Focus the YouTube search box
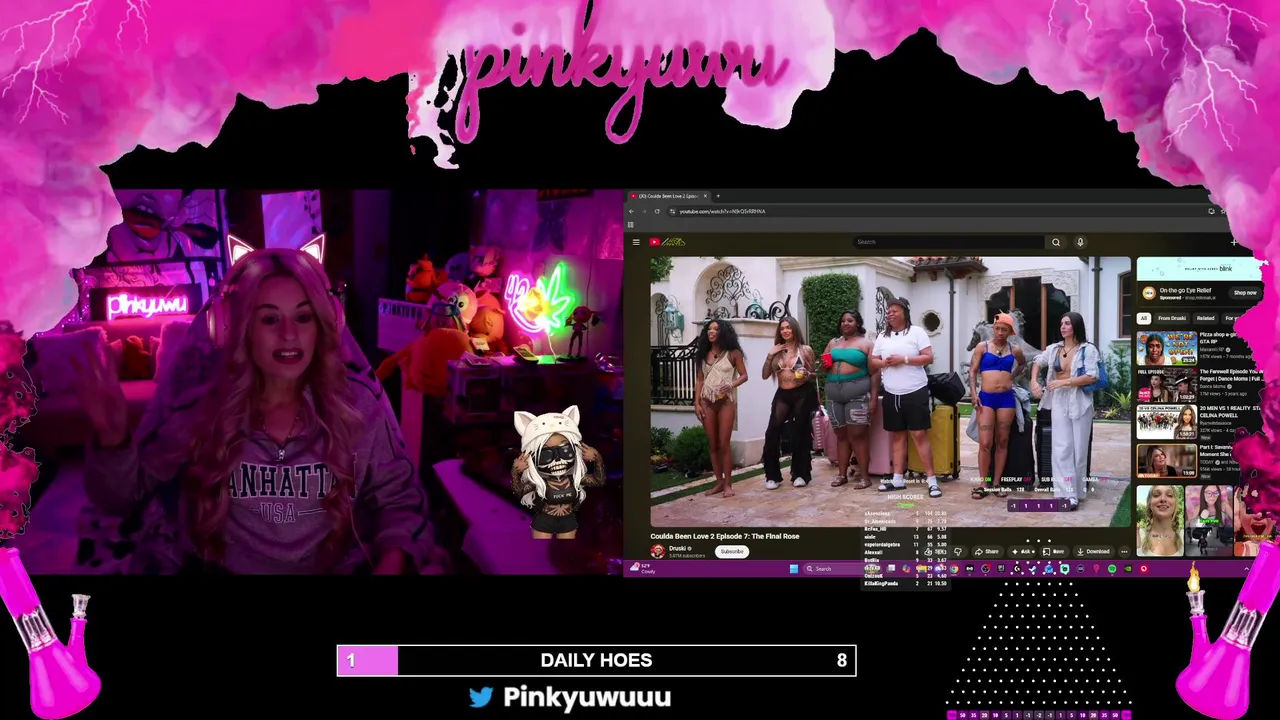This screenshot has width=1280, height=720. (948, 242)
